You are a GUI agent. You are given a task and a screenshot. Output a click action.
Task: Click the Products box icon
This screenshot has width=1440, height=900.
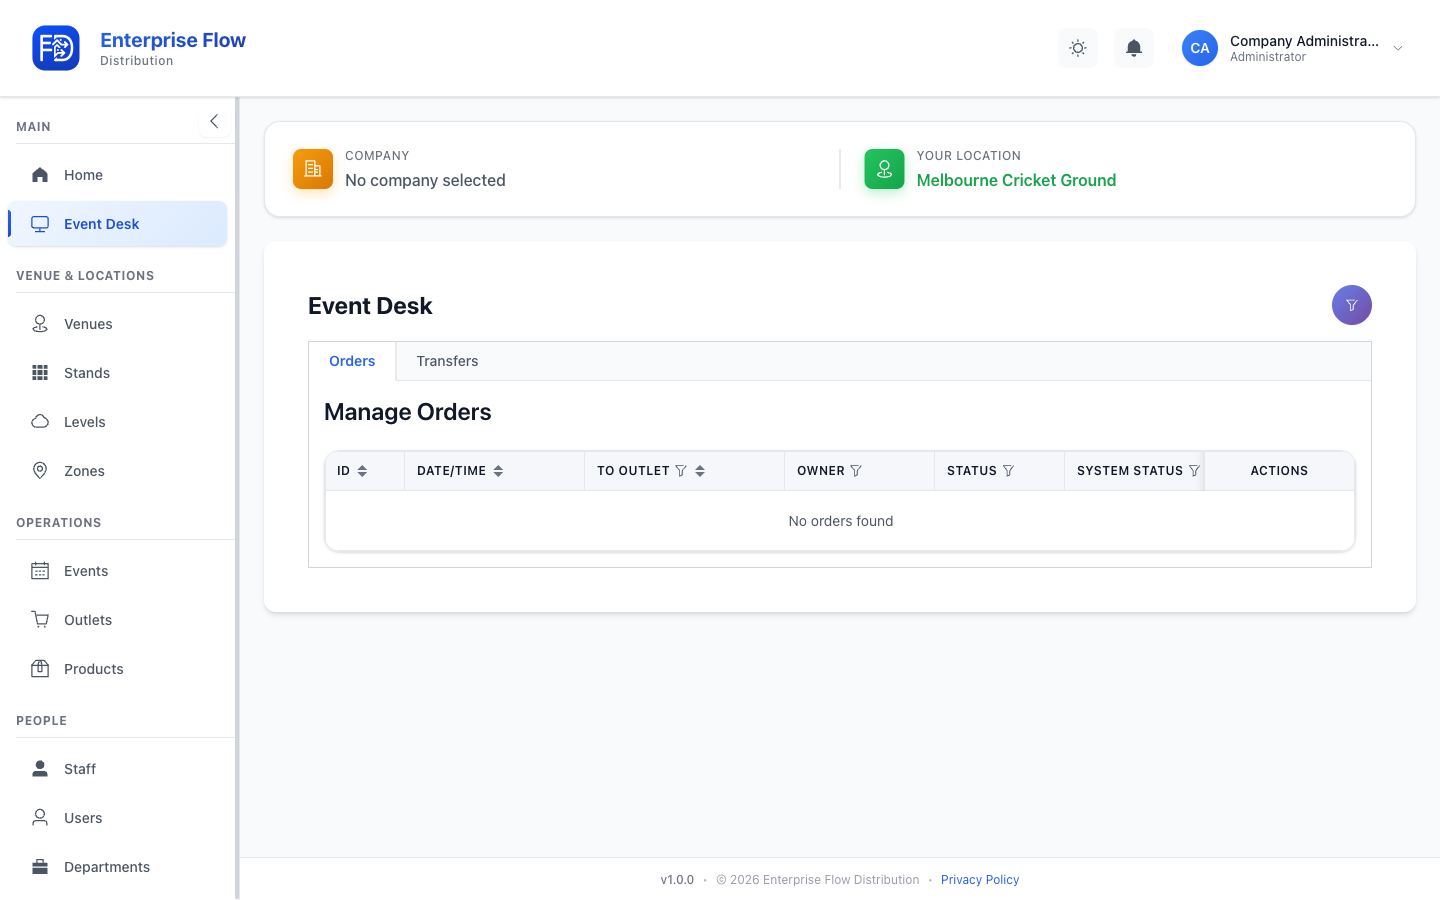40,669
